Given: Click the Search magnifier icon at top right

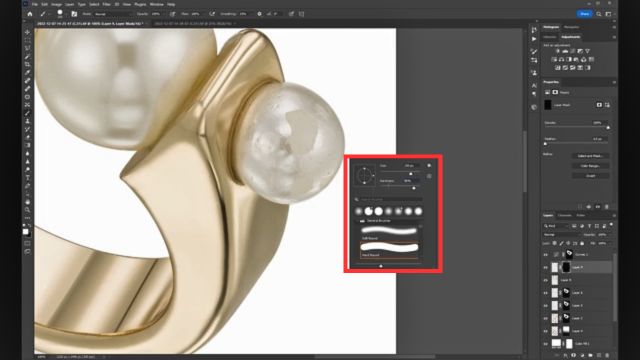Looking at the screenshot, I should 598,14.
